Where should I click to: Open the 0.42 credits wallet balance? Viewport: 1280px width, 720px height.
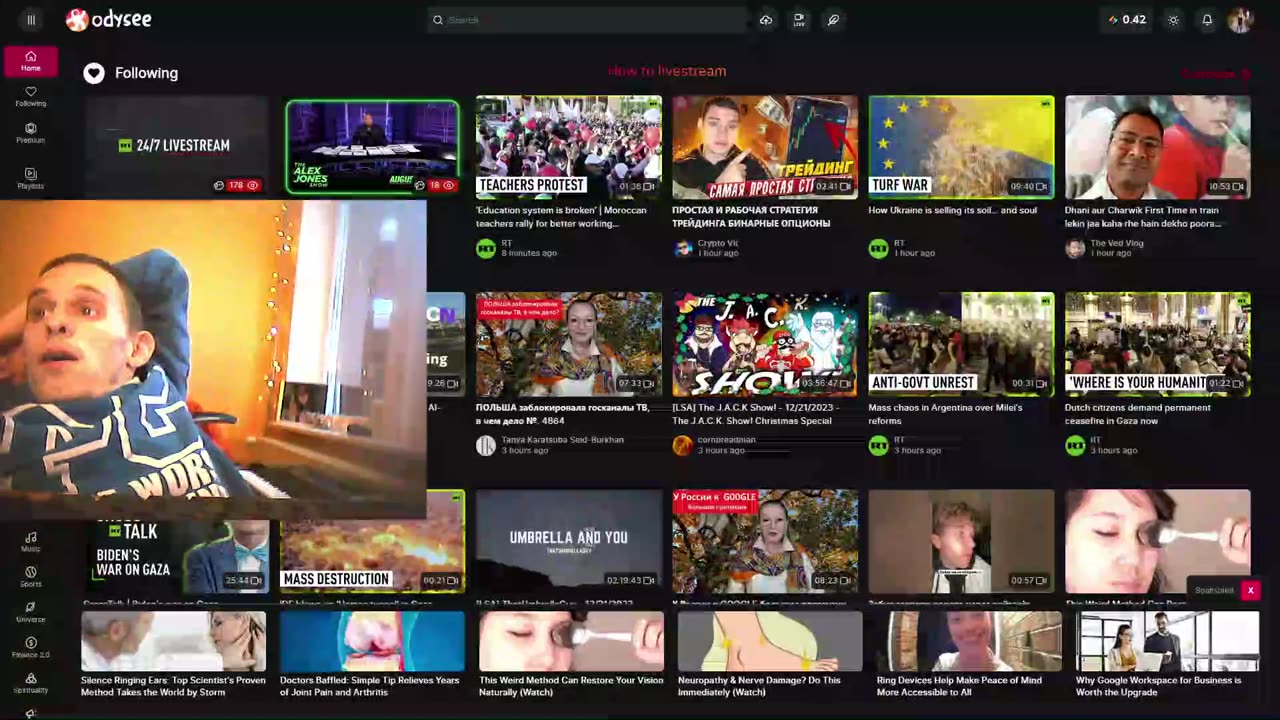[1128, 20]
